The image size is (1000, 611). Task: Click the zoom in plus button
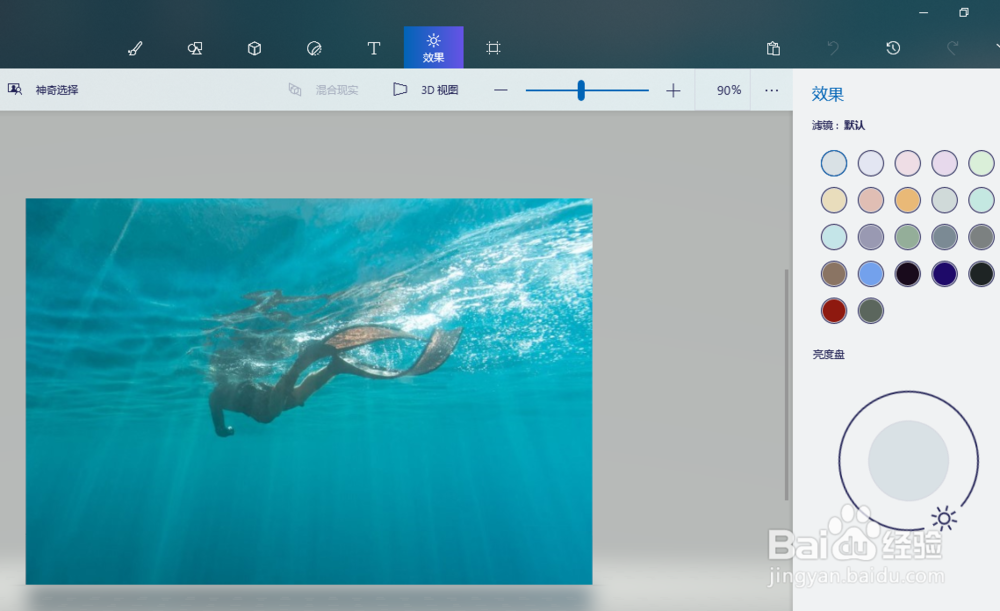(x=673, y=91)
